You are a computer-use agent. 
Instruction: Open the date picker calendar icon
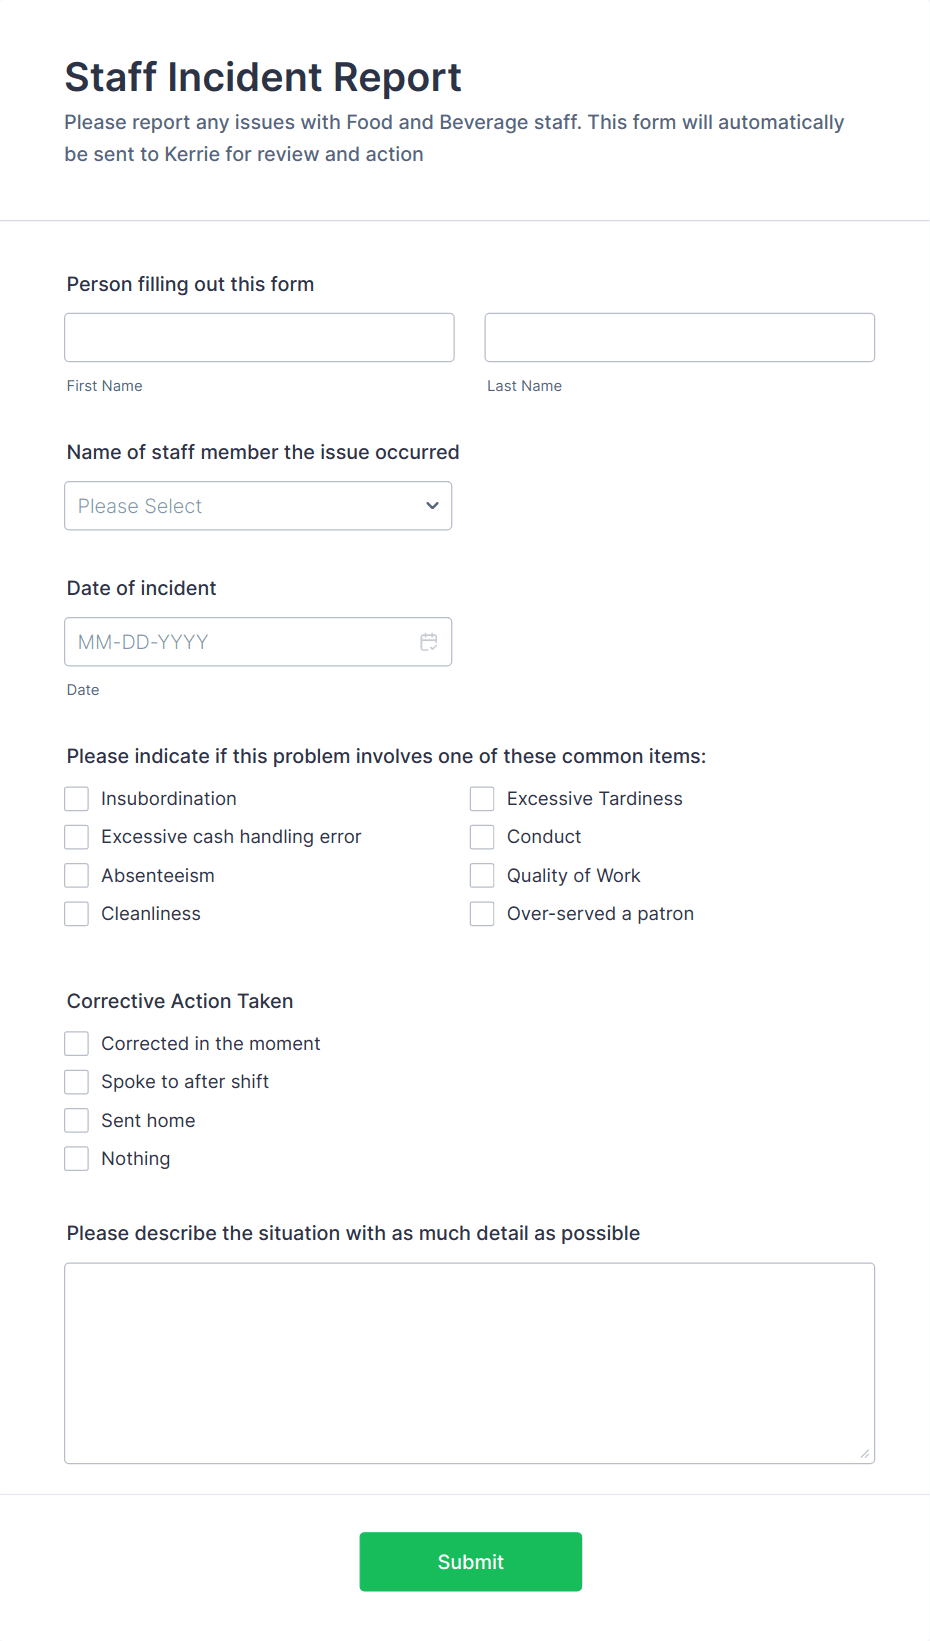tap(429, 641)
